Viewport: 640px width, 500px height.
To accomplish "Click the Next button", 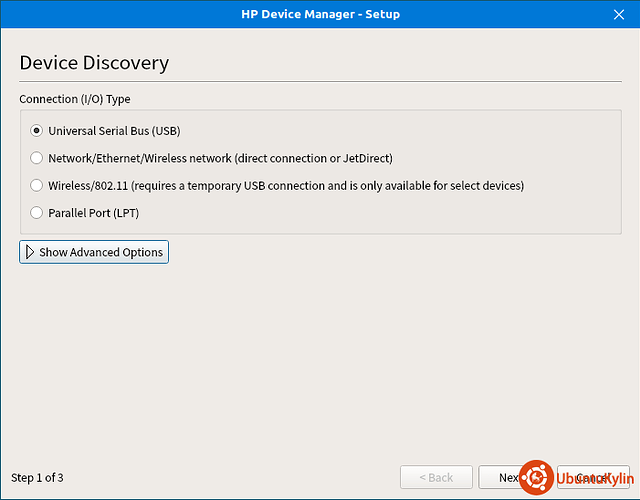I will 506,478.
